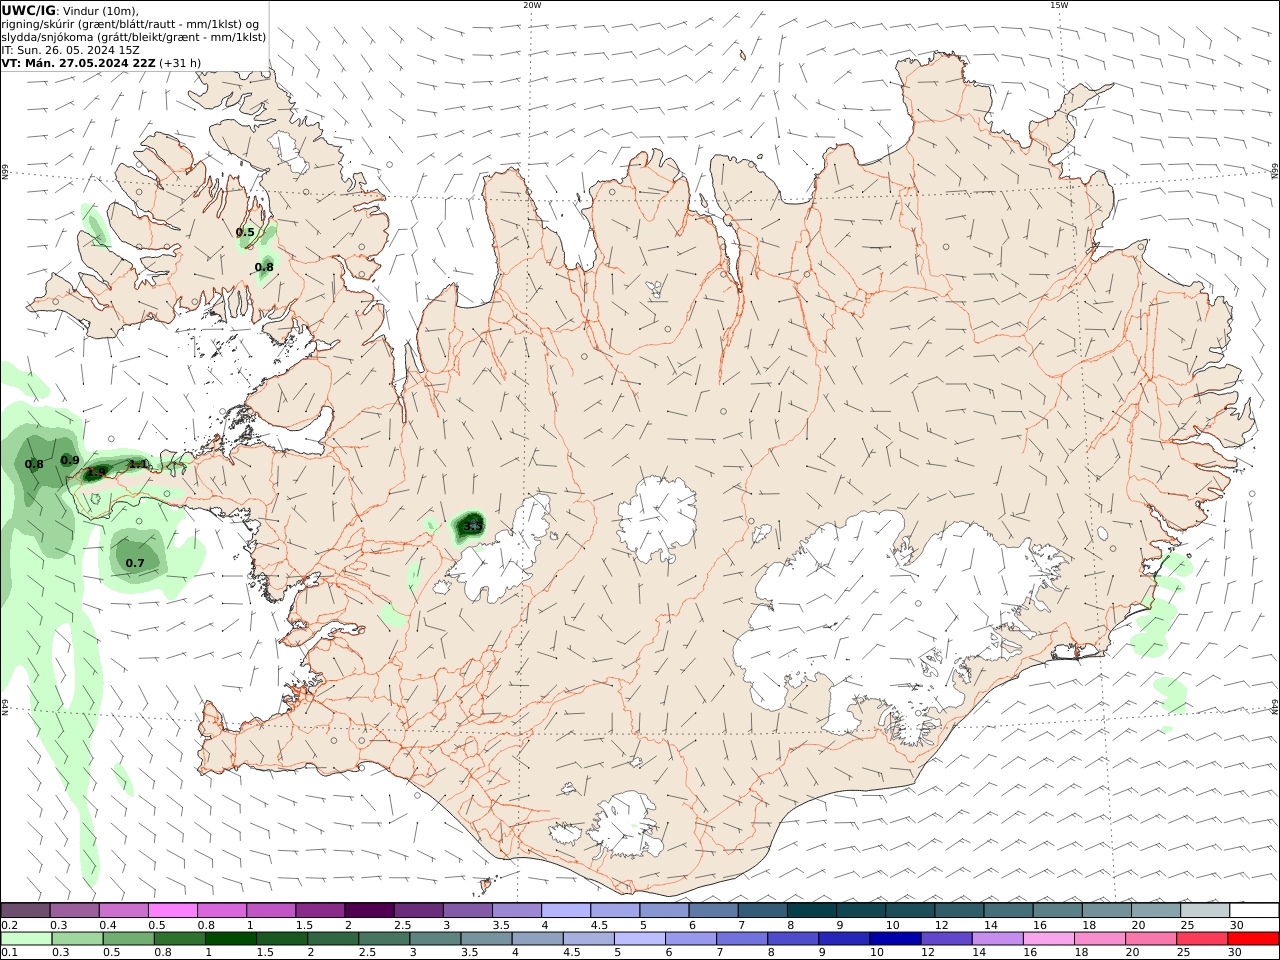This screenshot has width=1280, height=960.
Task: Select the 7 mm periwinkle rain swatch
Action: click(741, 939)
